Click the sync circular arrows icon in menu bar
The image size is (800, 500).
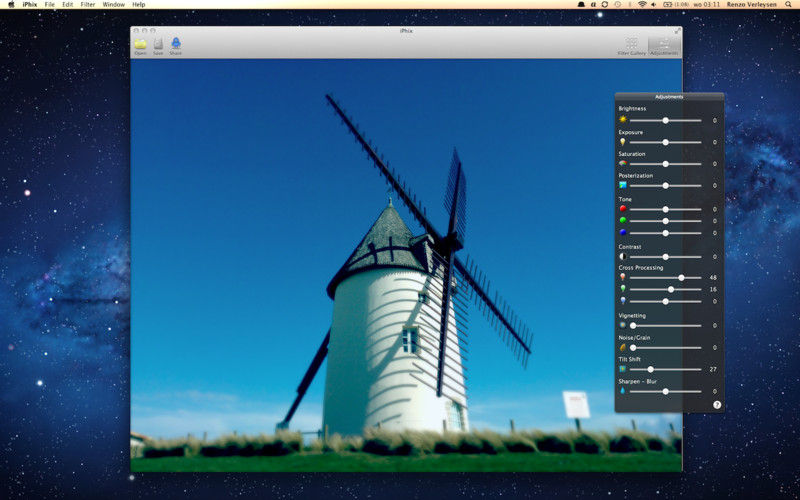605,4
